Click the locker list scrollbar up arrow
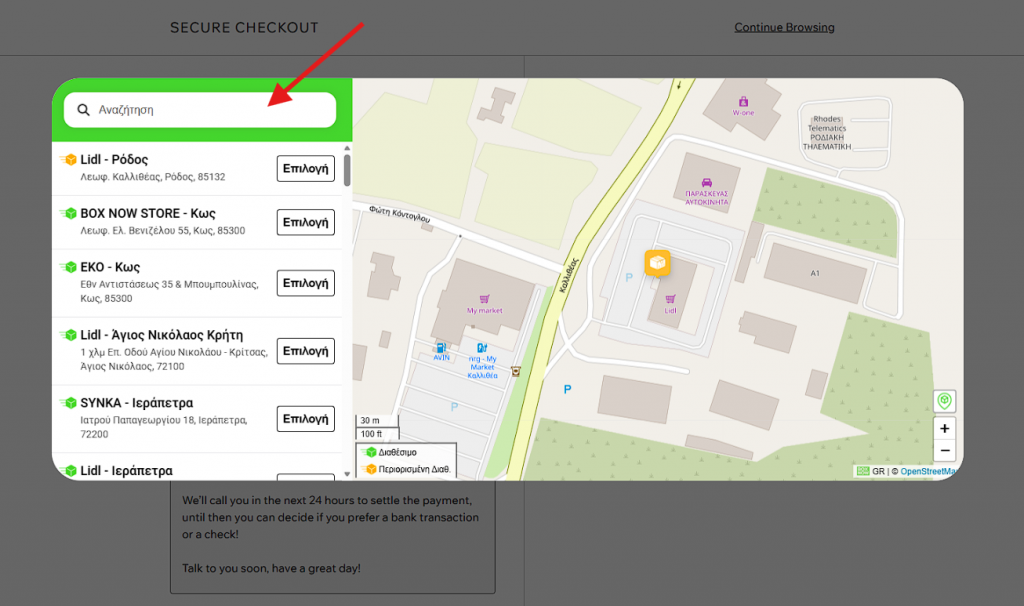The width and height of the screenshot is (1024, 606). (347, 148)
